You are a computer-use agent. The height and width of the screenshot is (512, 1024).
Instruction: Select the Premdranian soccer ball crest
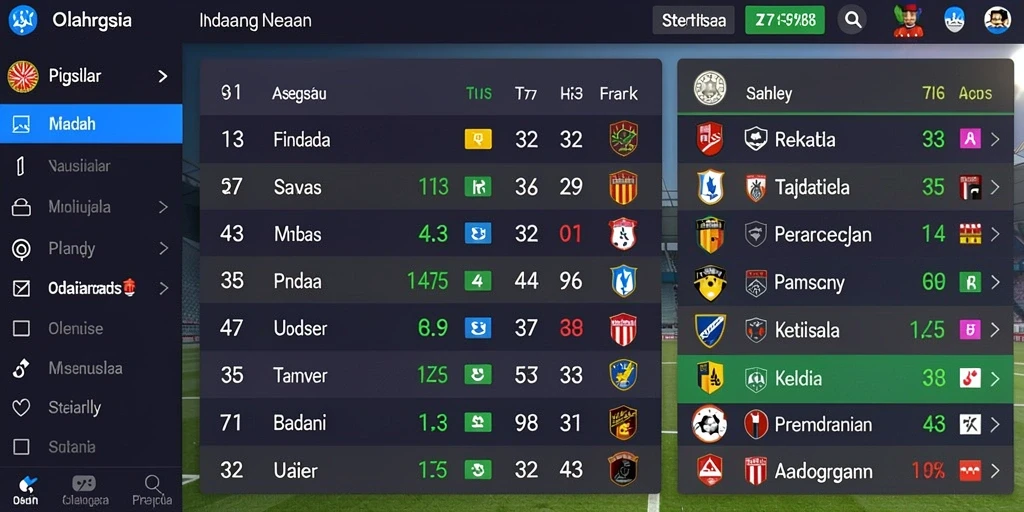(709, 424)
